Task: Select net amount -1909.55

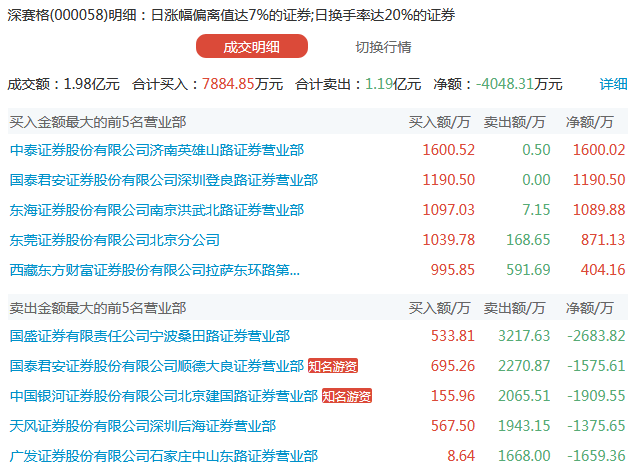Action: tap(596, 396)
